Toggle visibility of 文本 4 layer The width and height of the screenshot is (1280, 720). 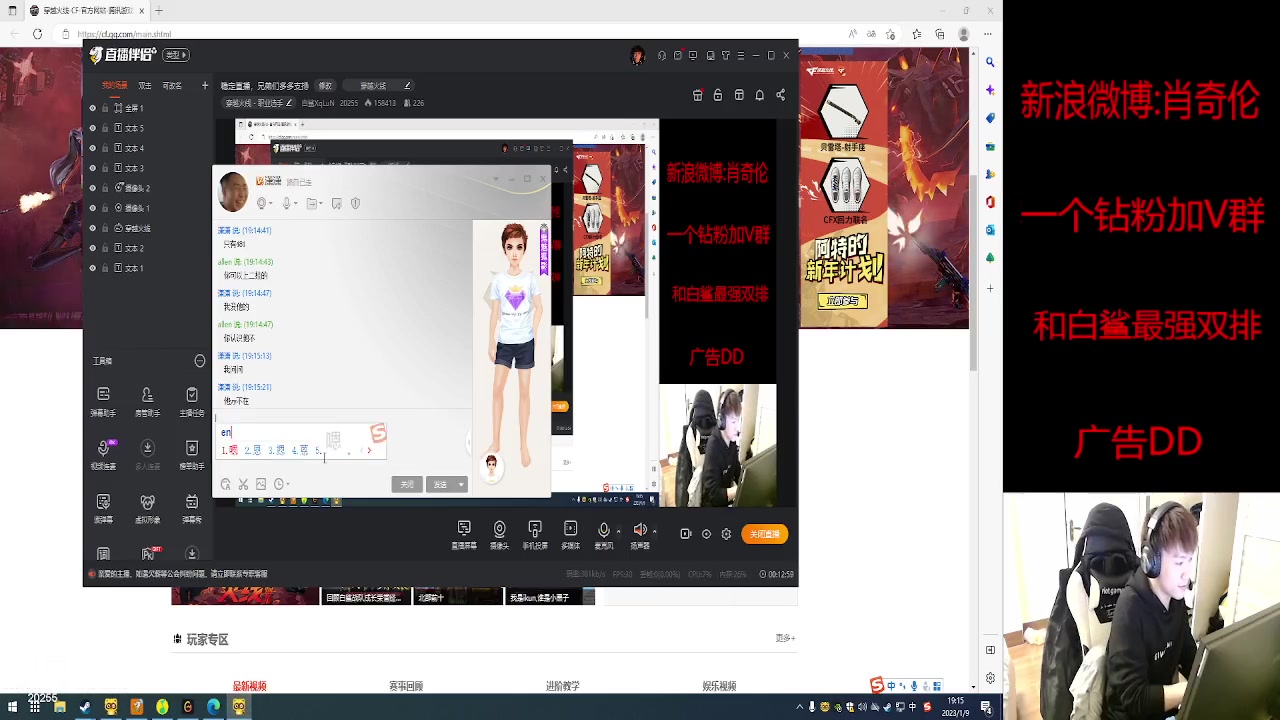tap(93, 148)
